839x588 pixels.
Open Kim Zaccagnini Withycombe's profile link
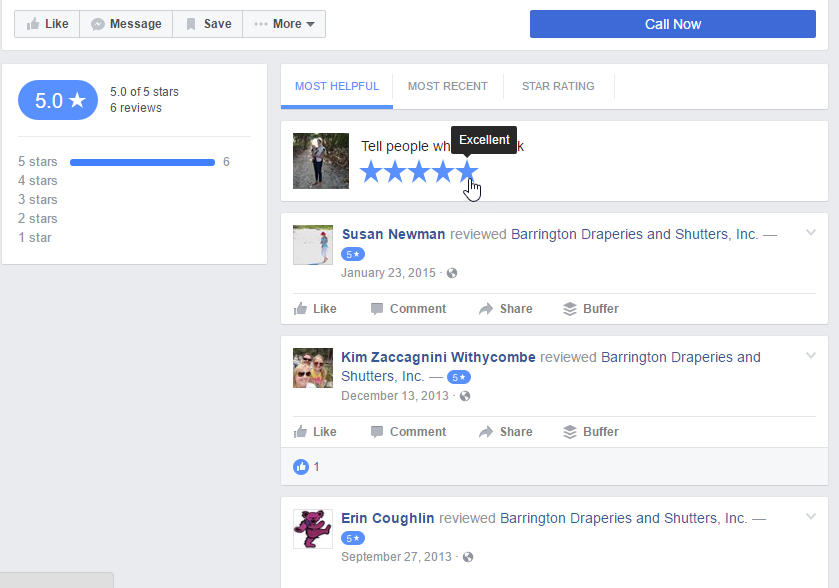click(438, 357)
